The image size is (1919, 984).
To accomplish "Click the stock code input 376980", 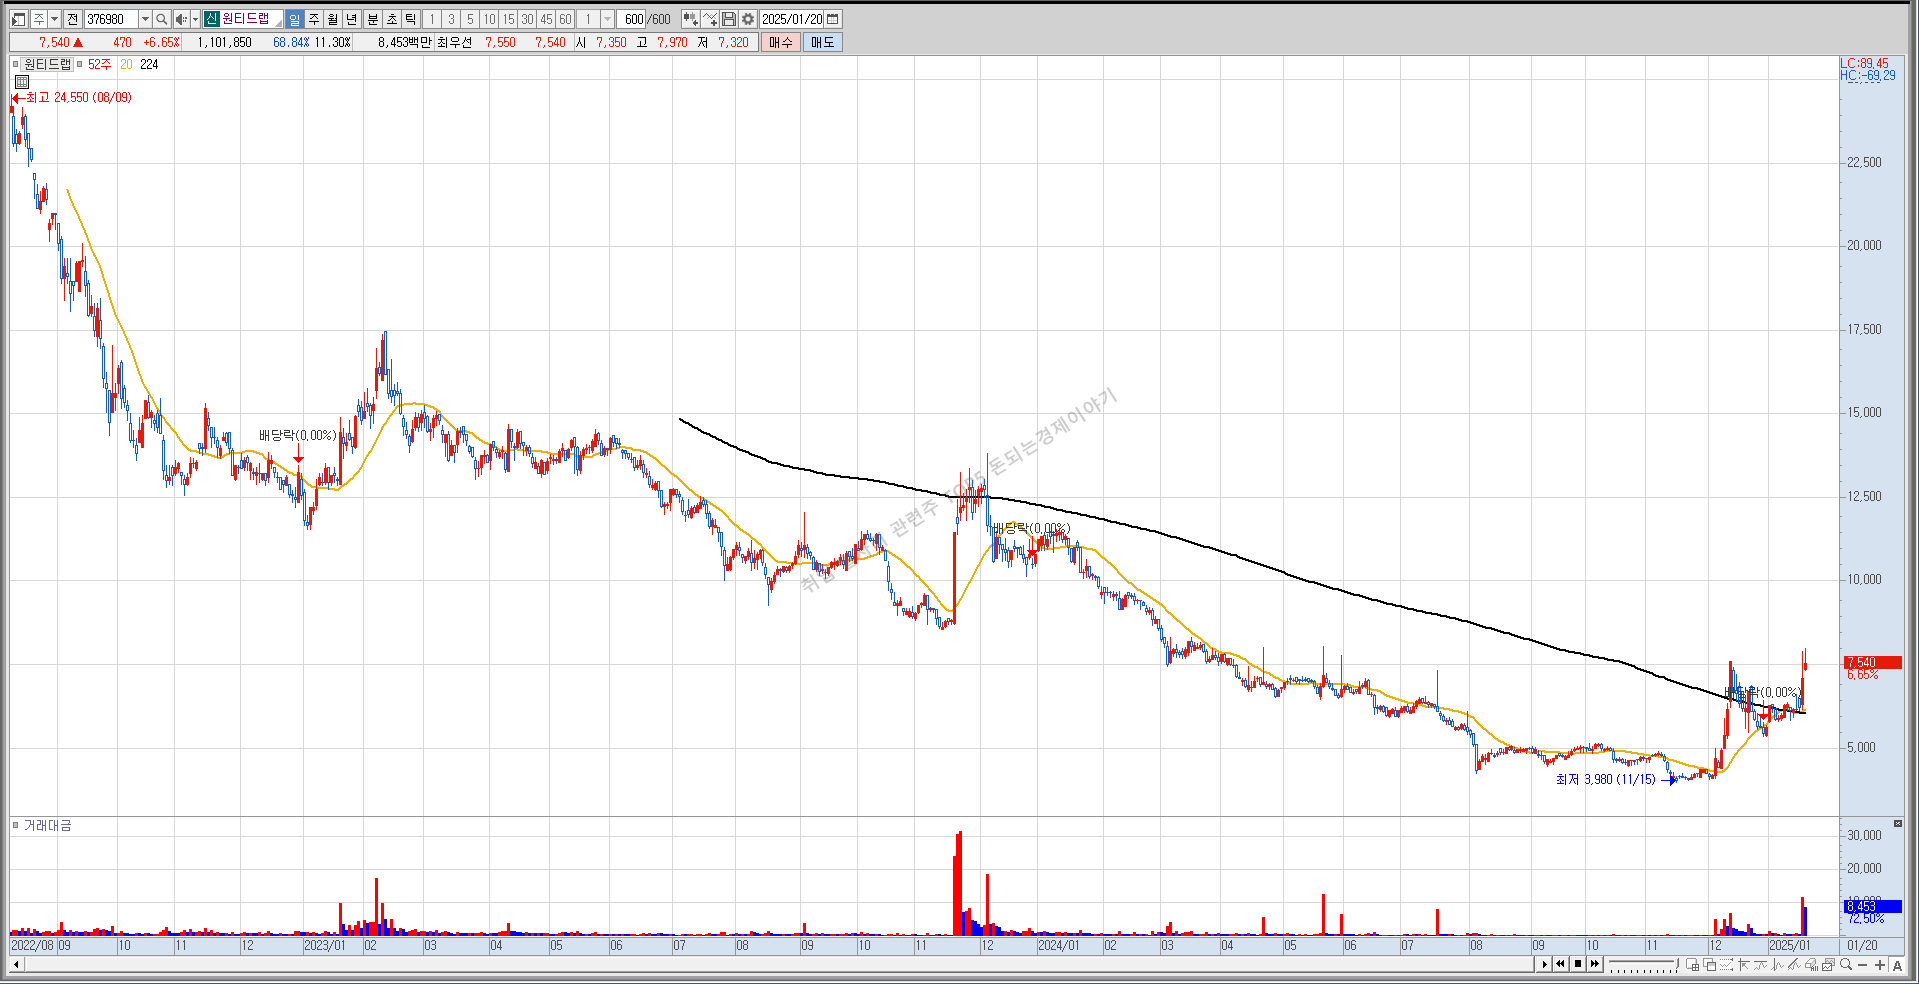I will click(x=111, y=19).
